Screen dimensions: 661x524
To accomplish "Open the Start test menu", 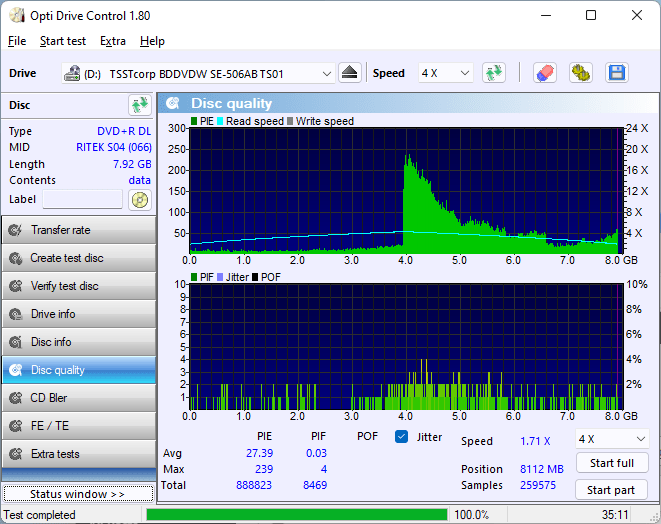I will [x=63, y=41].
